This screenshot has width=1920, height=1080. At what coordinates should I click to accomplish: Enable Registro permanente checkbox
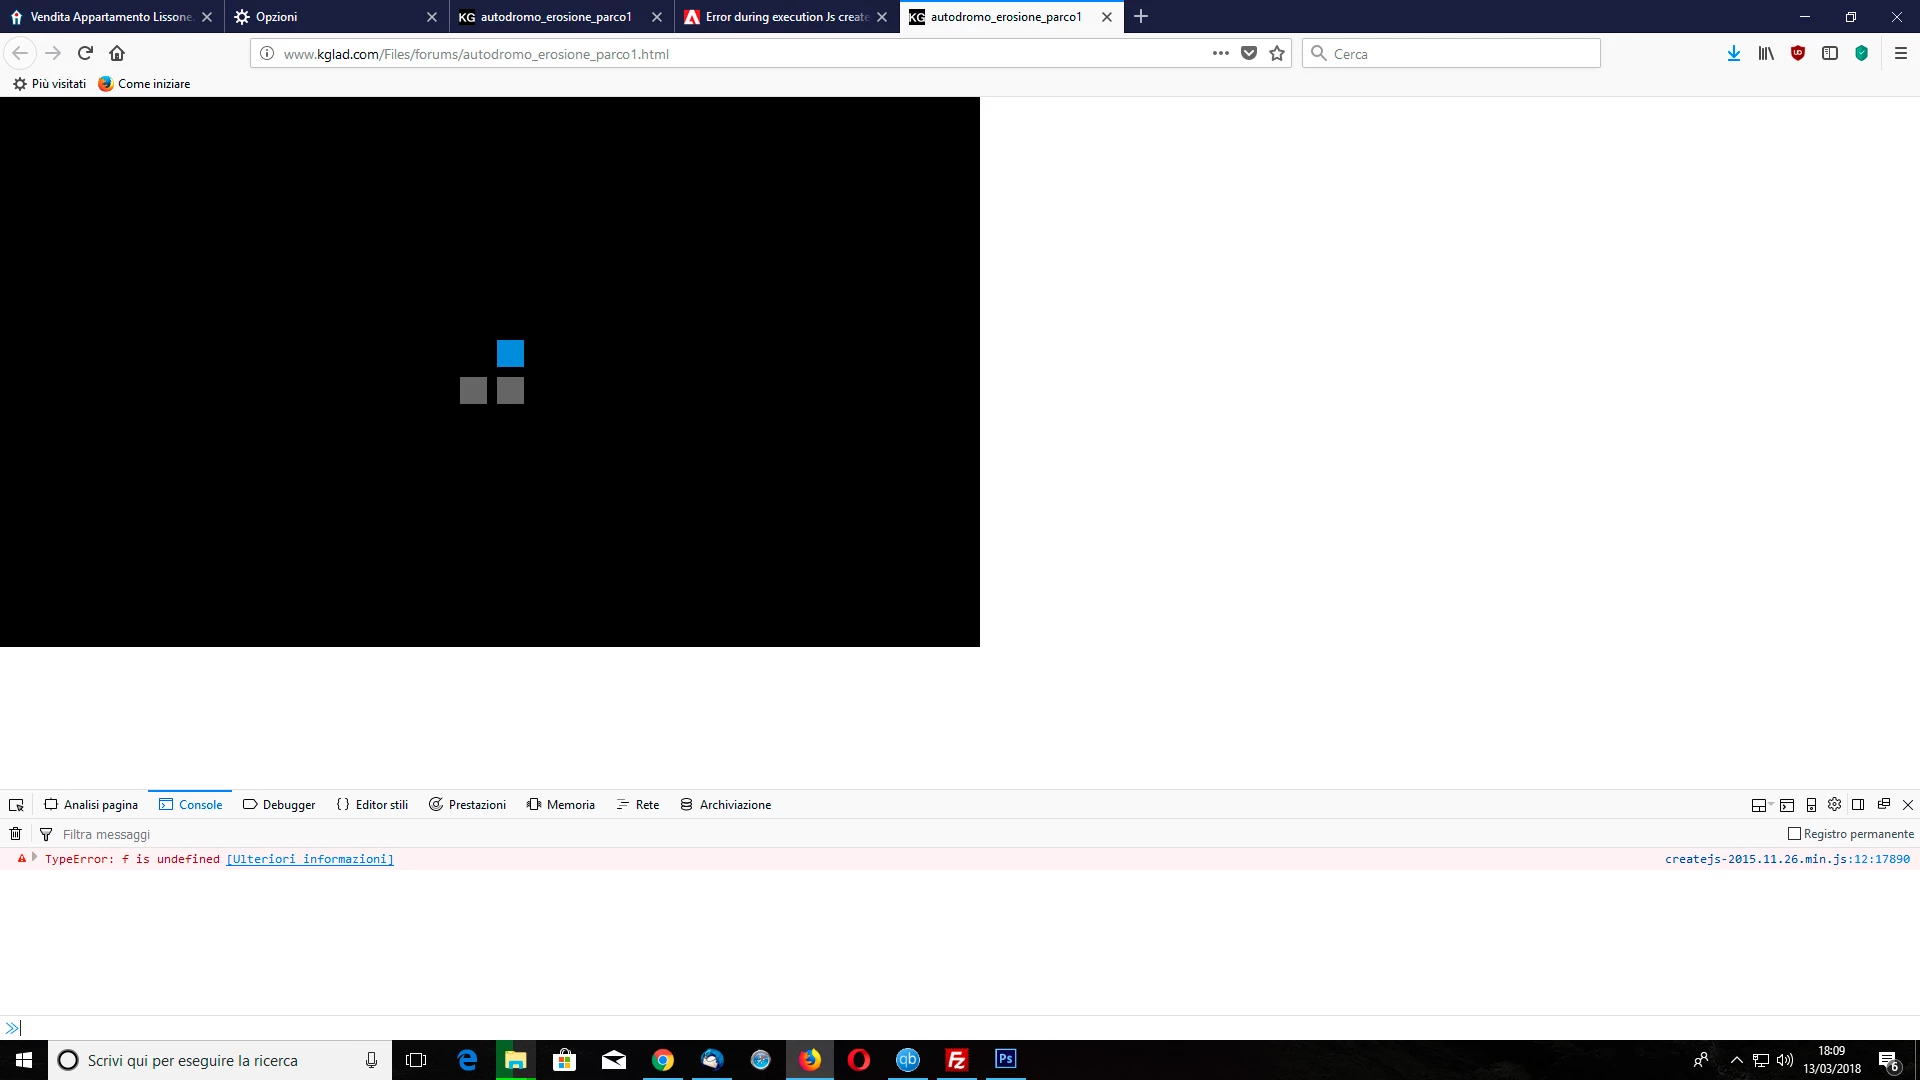point(1794,834)
